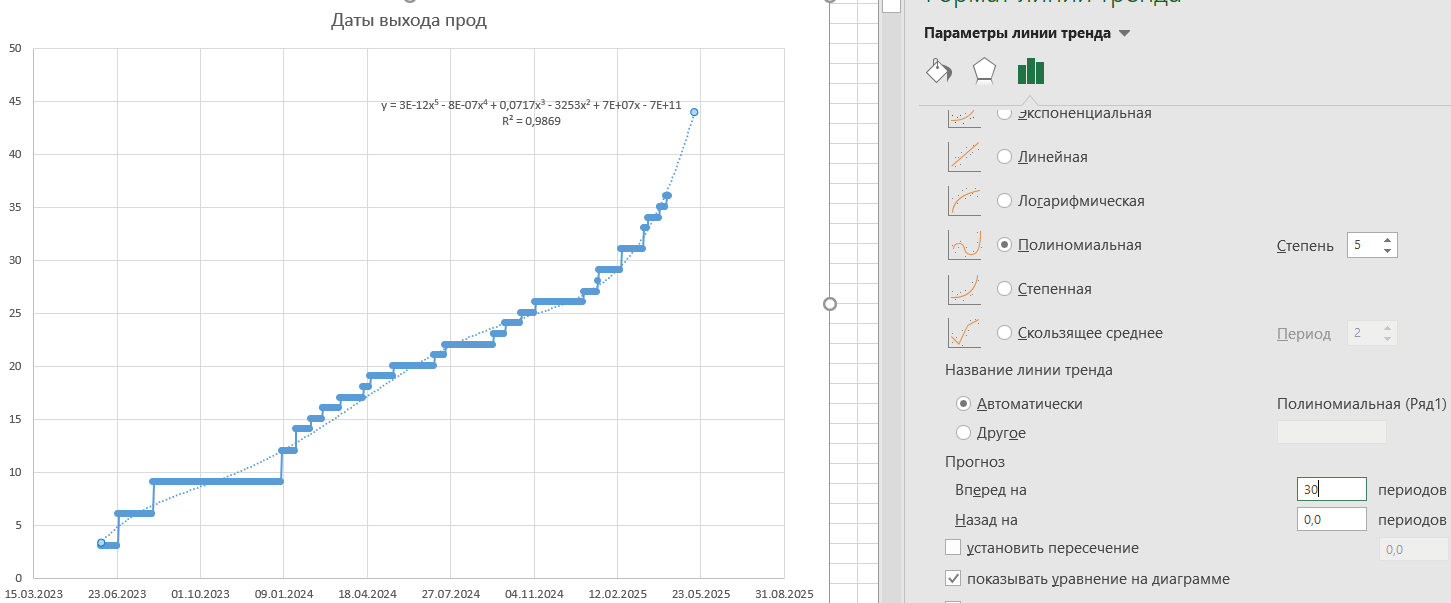Click the power (Степенная) trendline preview icon
1451x603 pixels.
[963, 289]
